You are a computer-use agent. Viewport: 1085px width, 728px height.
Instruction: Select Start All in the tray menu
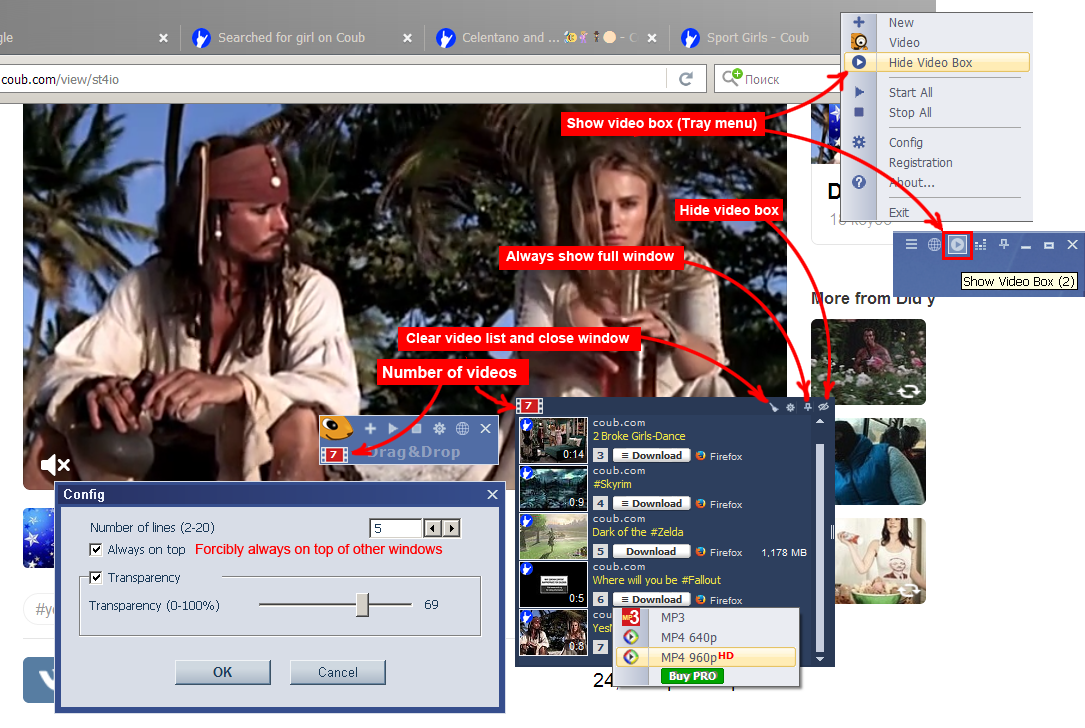911,92
